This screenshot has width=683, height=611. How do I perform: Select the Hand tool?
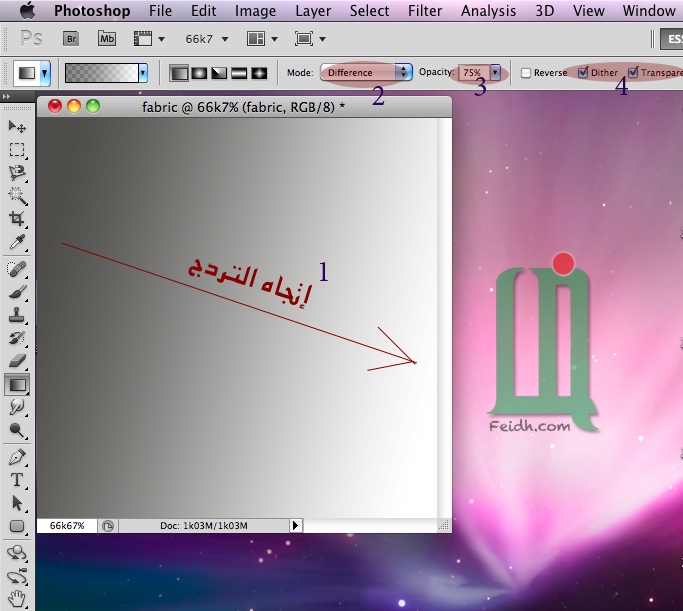(17, 599)
